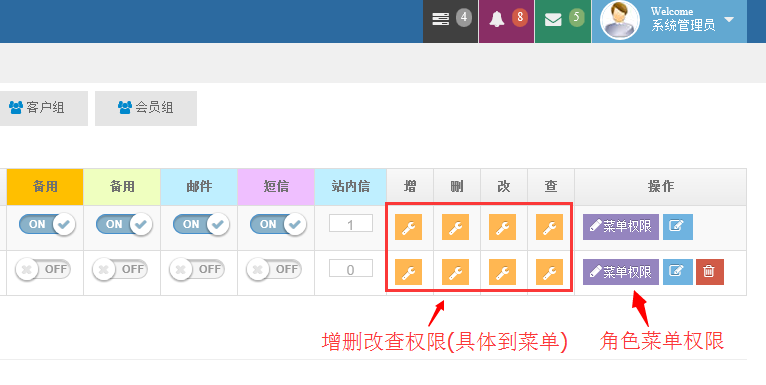
Task: Expand the 系统管理员 user dropdown arrow
Action: (x=729, y=20)
